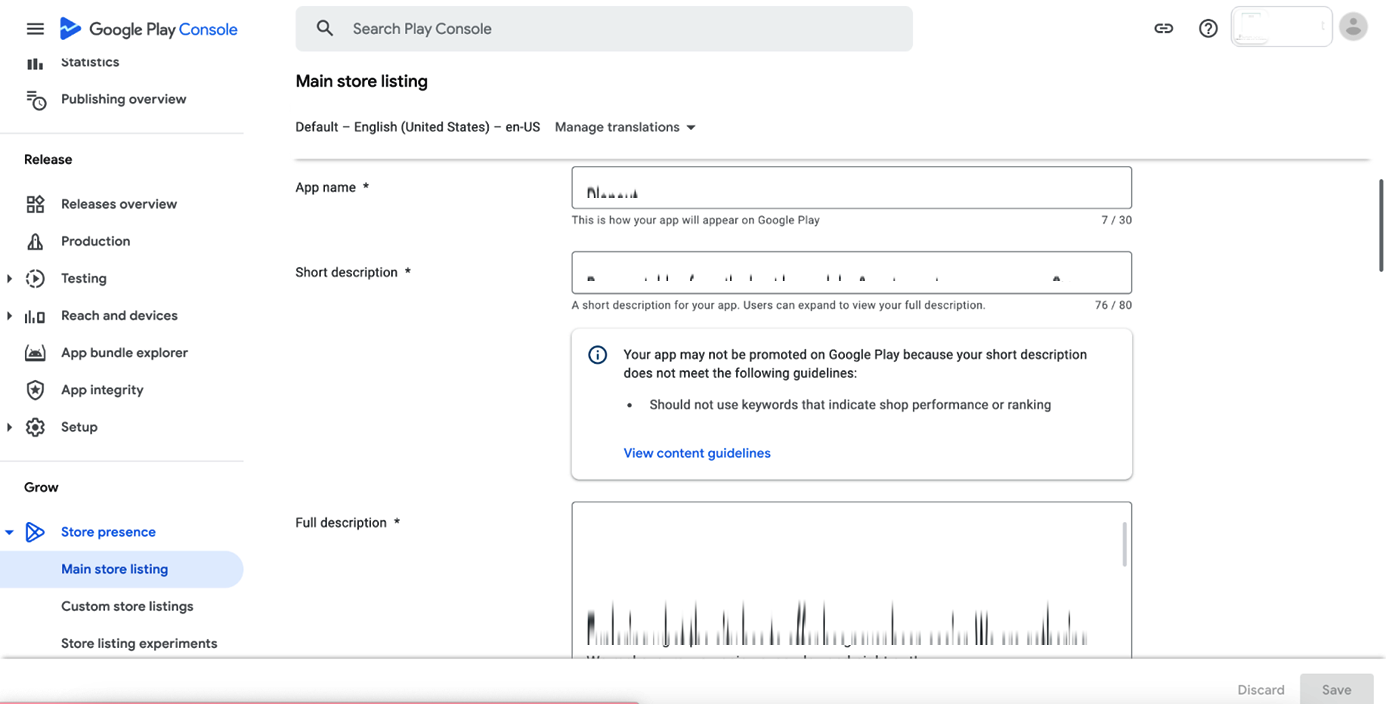1386x704 pixels.
Task: Open Store listing experiments page
Action: [x=139, y=643]
